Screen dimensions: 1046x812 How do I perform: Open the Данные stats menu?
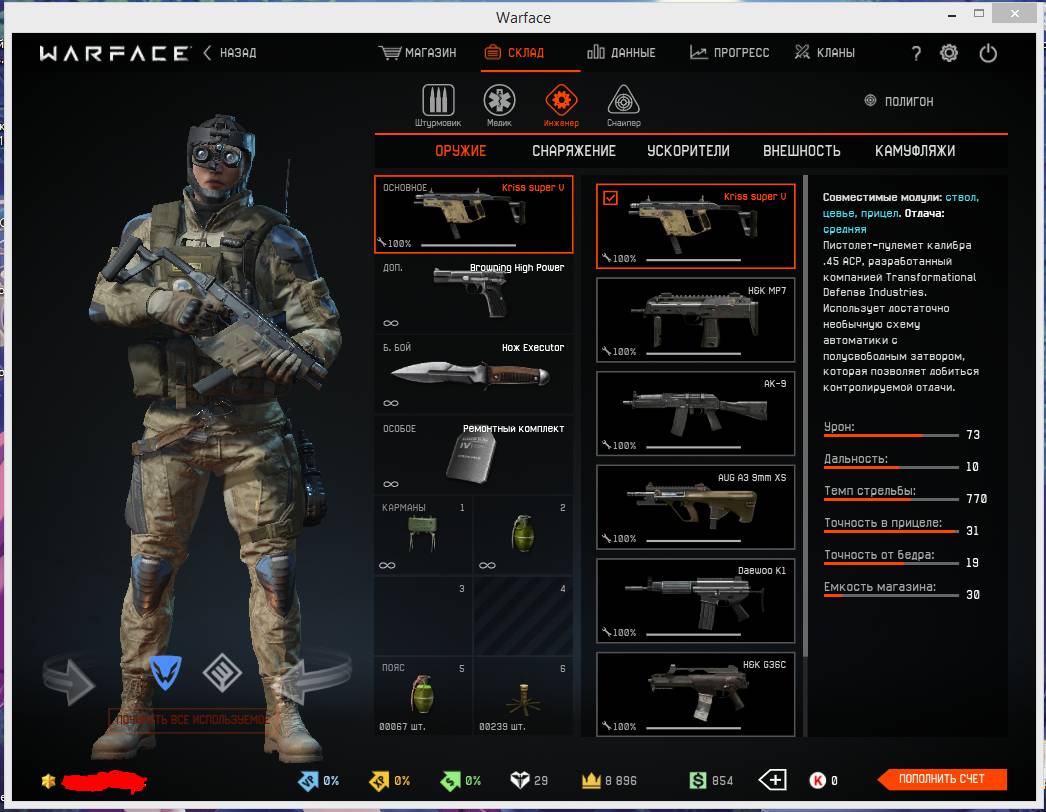(x=621, y=53)
